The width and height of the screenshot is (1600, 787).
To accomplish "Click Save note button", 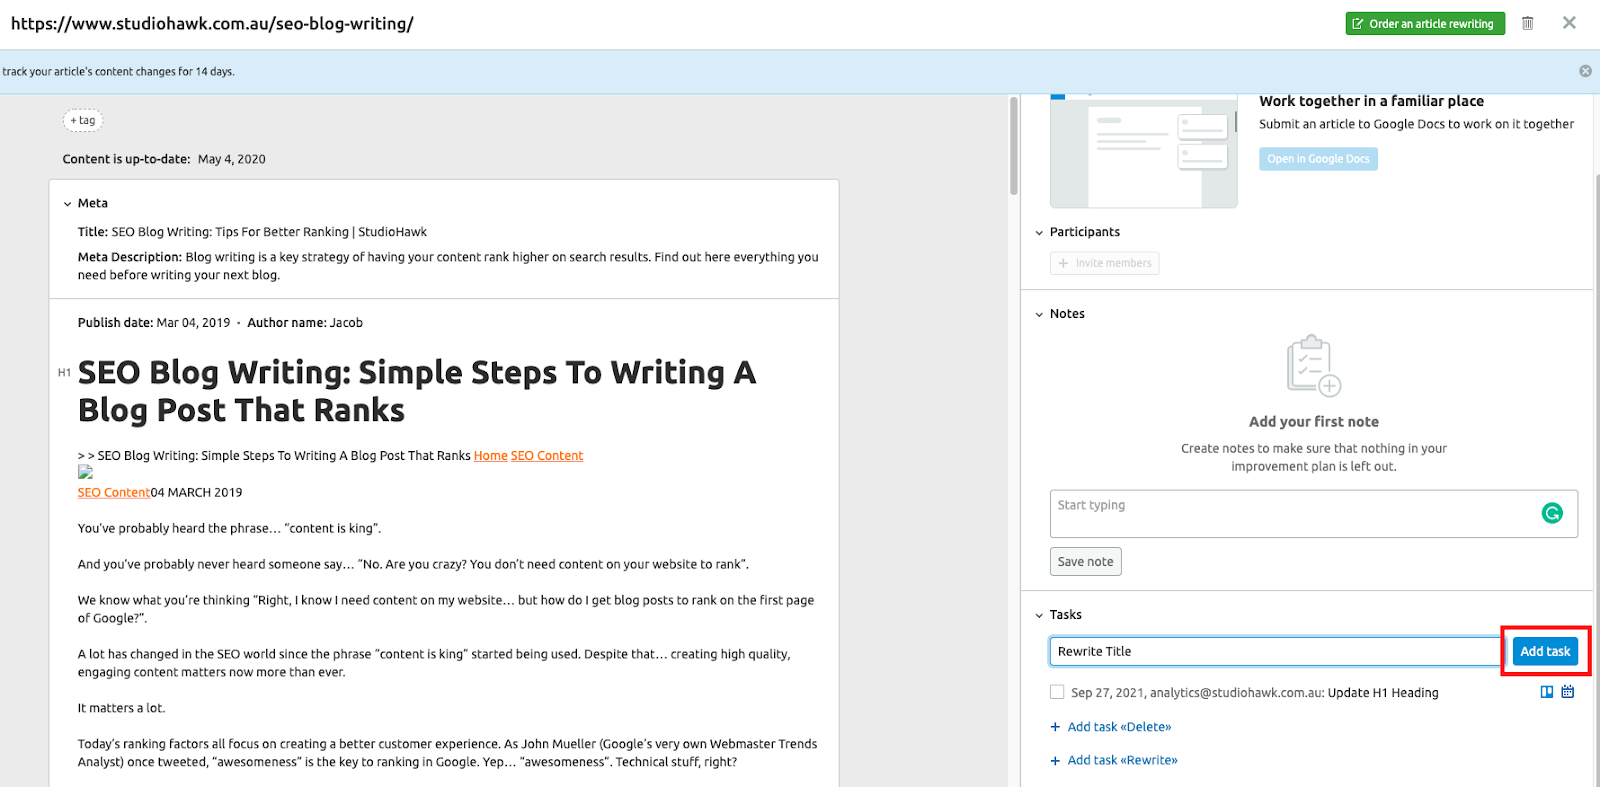I will point(1086,562).
